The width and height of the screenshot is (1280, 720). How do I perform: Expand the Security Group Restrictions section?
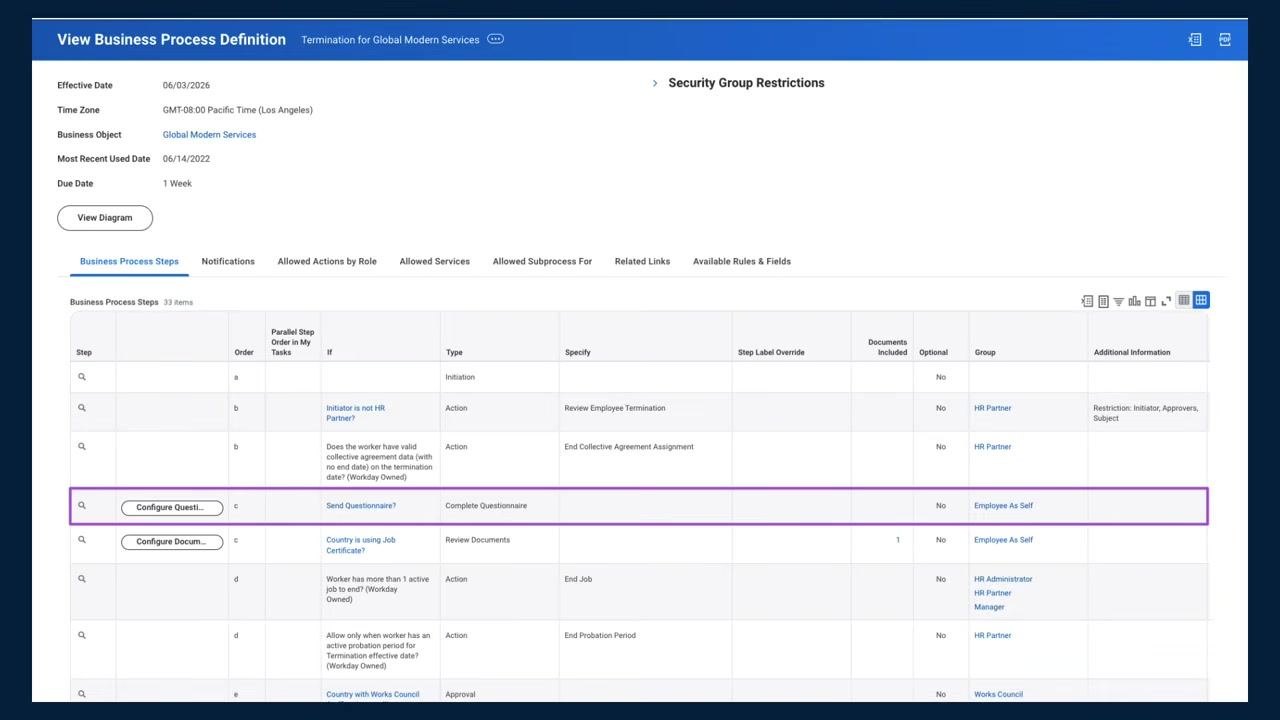coord(655,83)
